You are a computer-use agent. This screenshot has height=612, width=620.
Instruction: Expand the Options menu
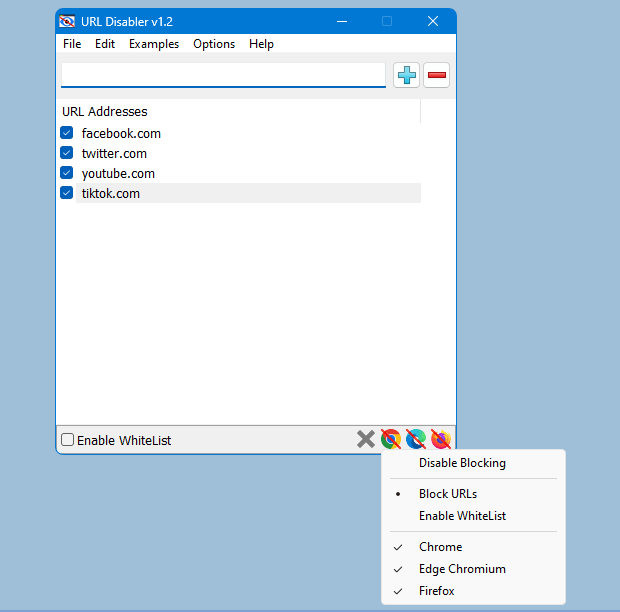coord(214,44)
